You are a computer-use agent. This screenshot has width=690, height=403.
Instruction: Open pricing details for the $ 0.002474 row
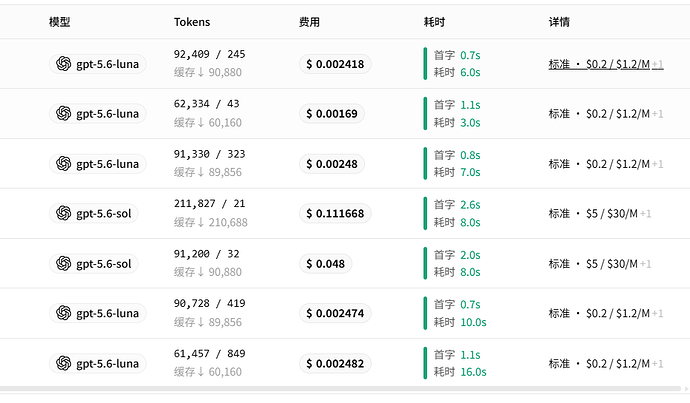pyautogui.click(x=606, y=314)
